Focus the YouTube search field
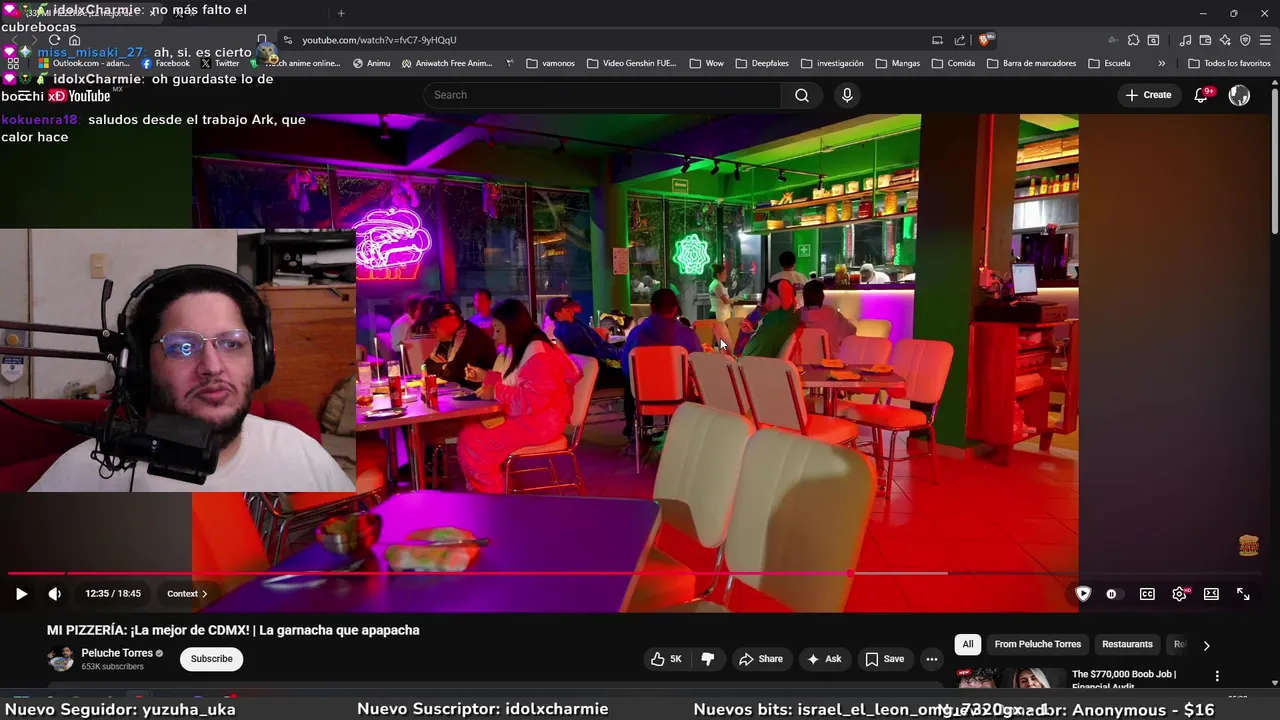 point(603,95)
